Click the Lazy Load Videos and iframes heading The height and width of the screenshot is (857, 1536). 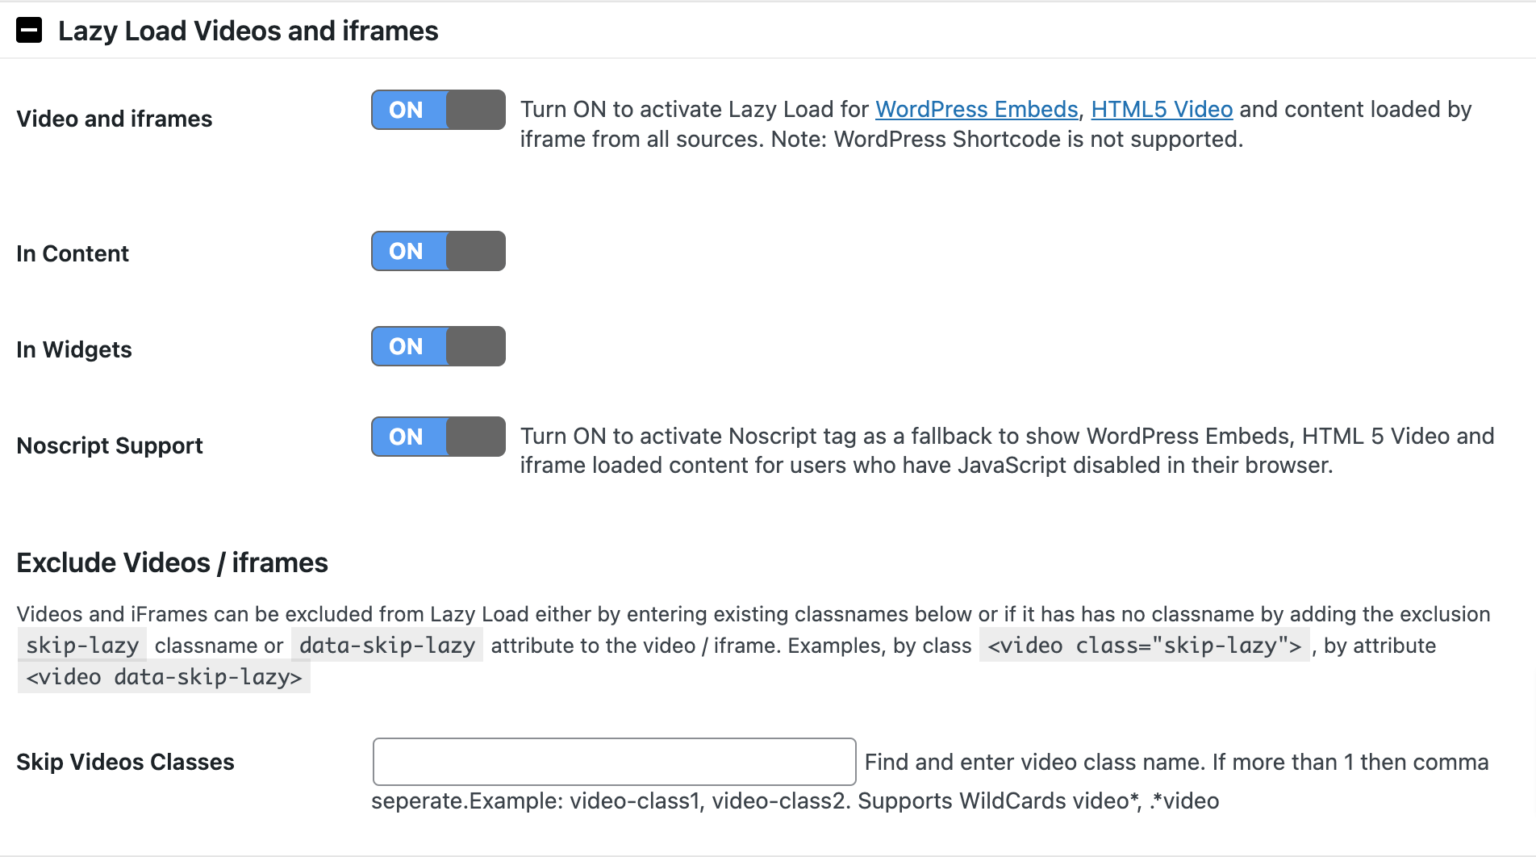click(247, 31)
